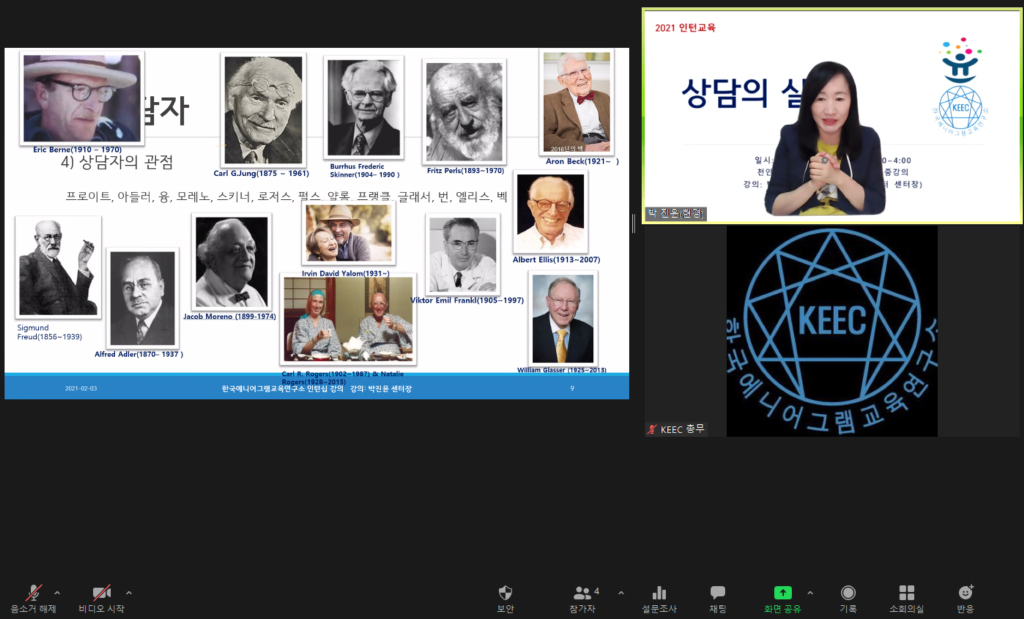Screen dimensions: 1024x619
Task: Click the slide page number 9
Action: [572, 389]
